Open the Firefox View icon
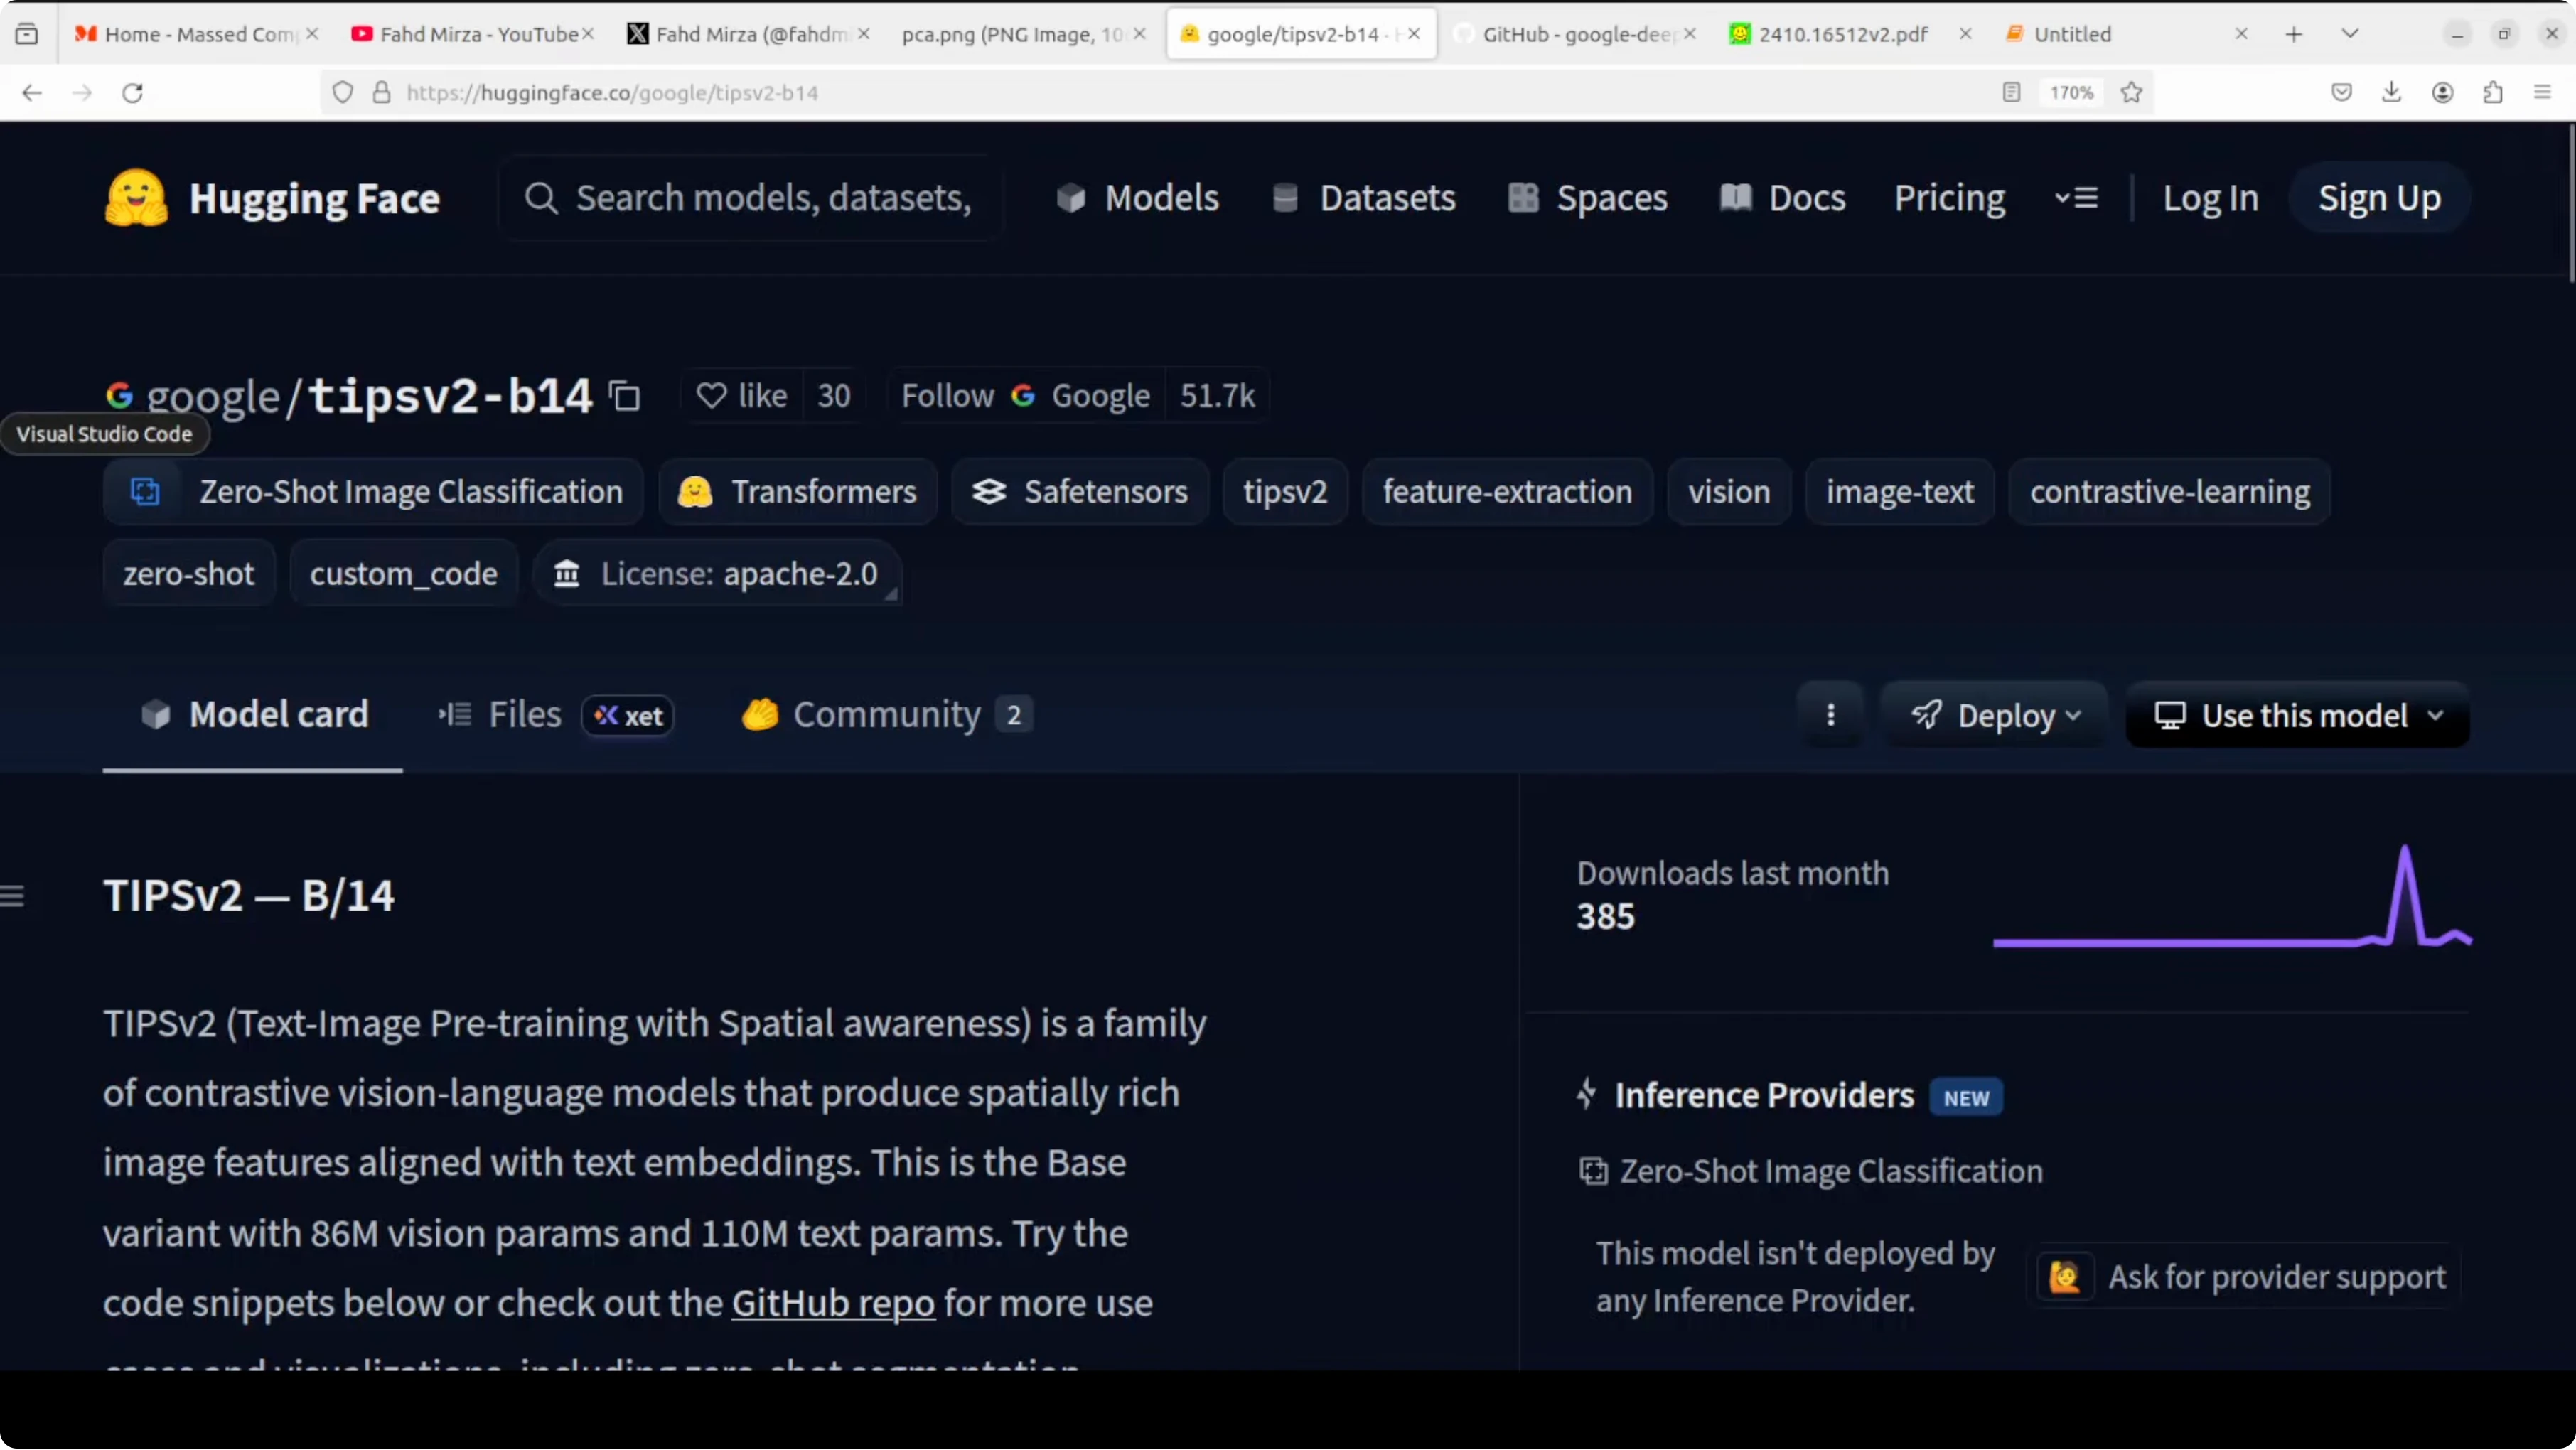 [x=27, y=34]
